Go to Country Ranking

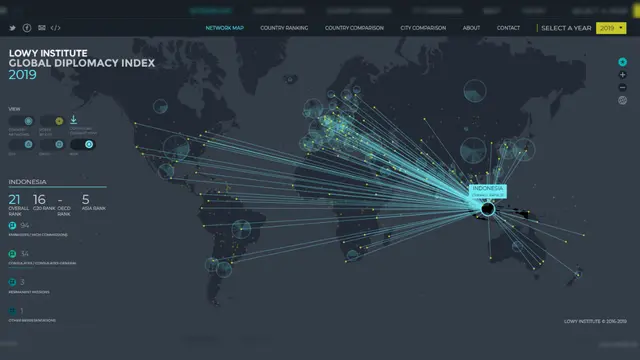click(284, 28)
